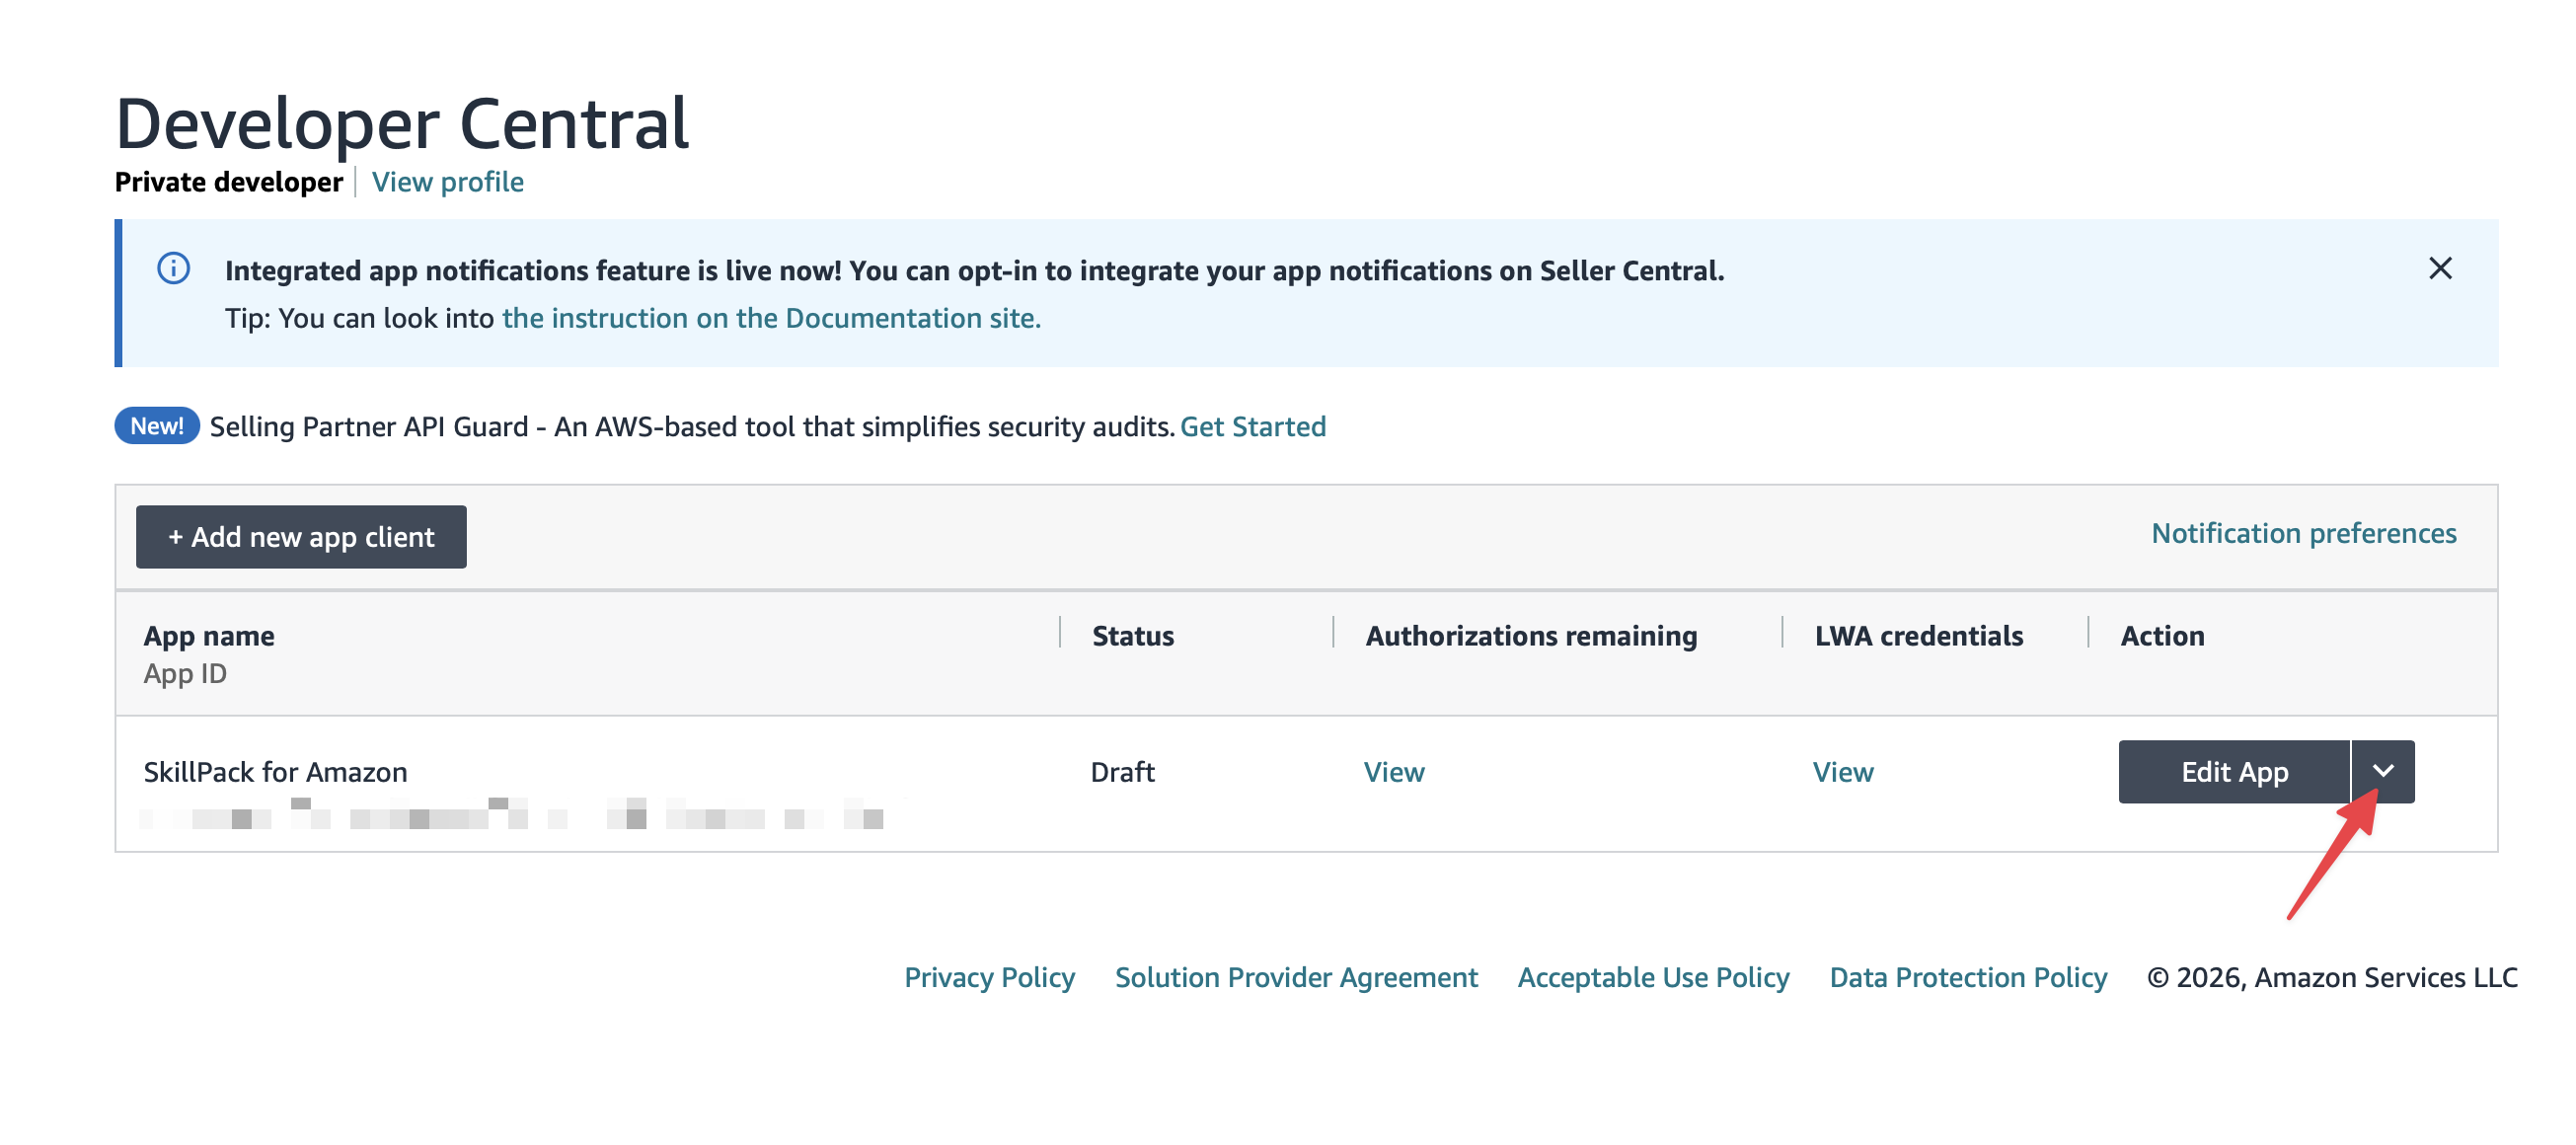Click the App name column header
The height and width of the screenshot is (1145, 2576).
(209, 636)
